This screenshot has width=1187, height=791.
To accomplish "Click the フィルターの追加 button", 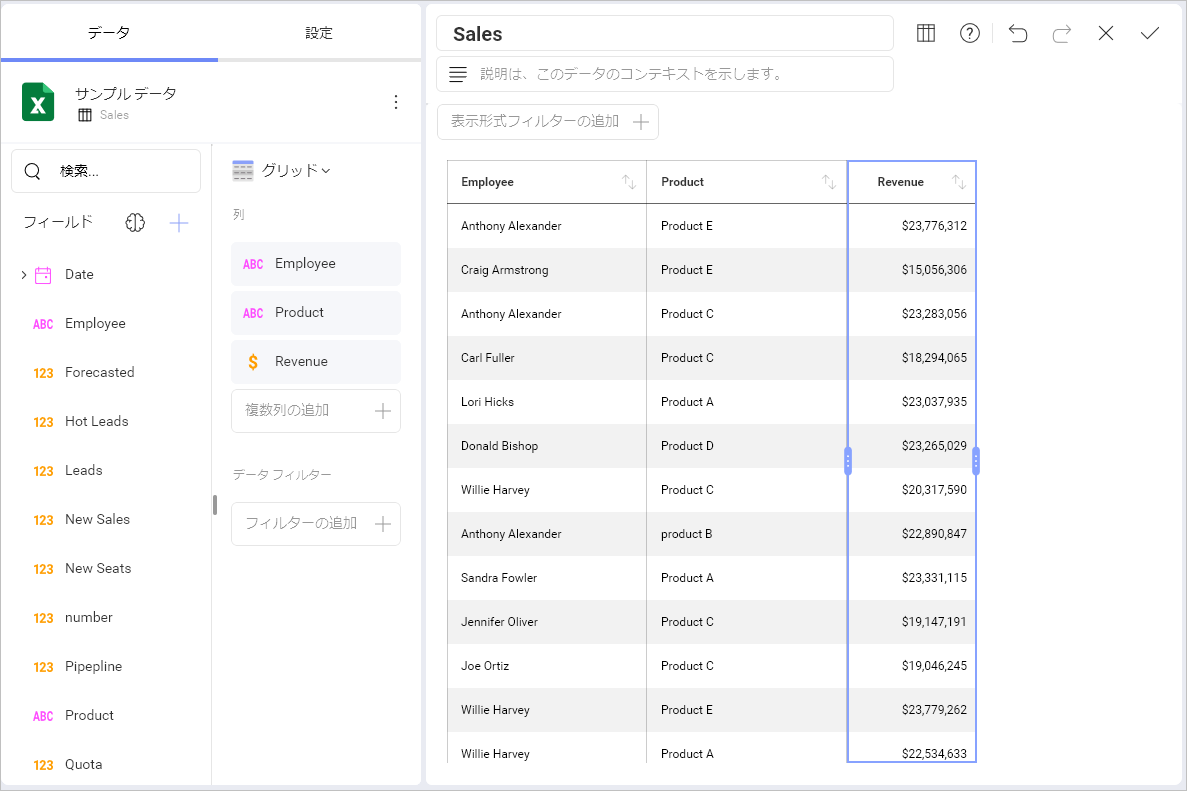I will click(316, 524).
